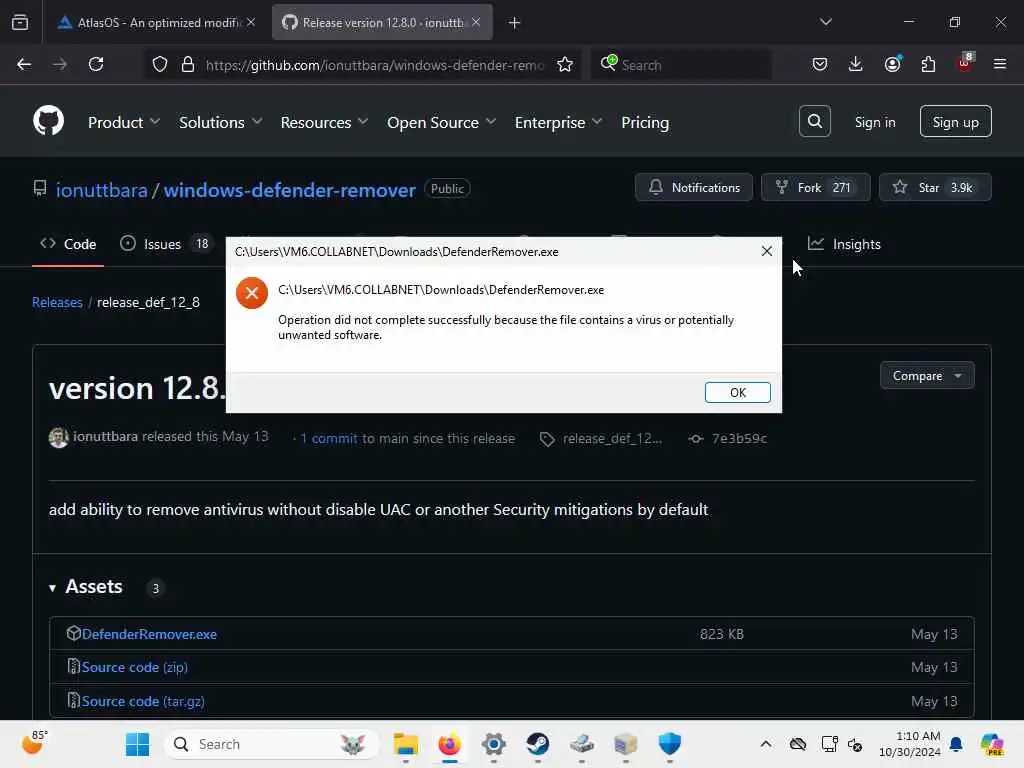Click the GitHub search magnifier icon
The width and height of the screenshot is (1024, 768).
[x=814, y=121]
